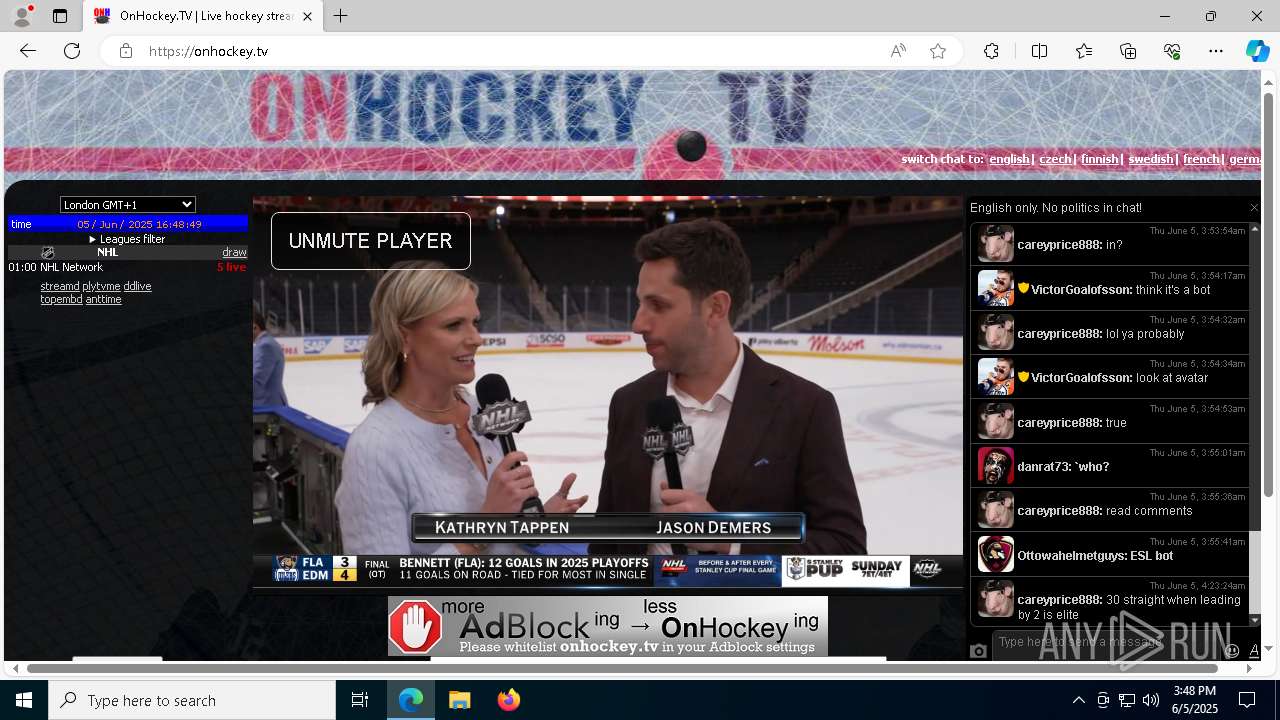Viewport: 1280px width, 720px height.
Task: Refresh the current page
Action: pos(72,51)
